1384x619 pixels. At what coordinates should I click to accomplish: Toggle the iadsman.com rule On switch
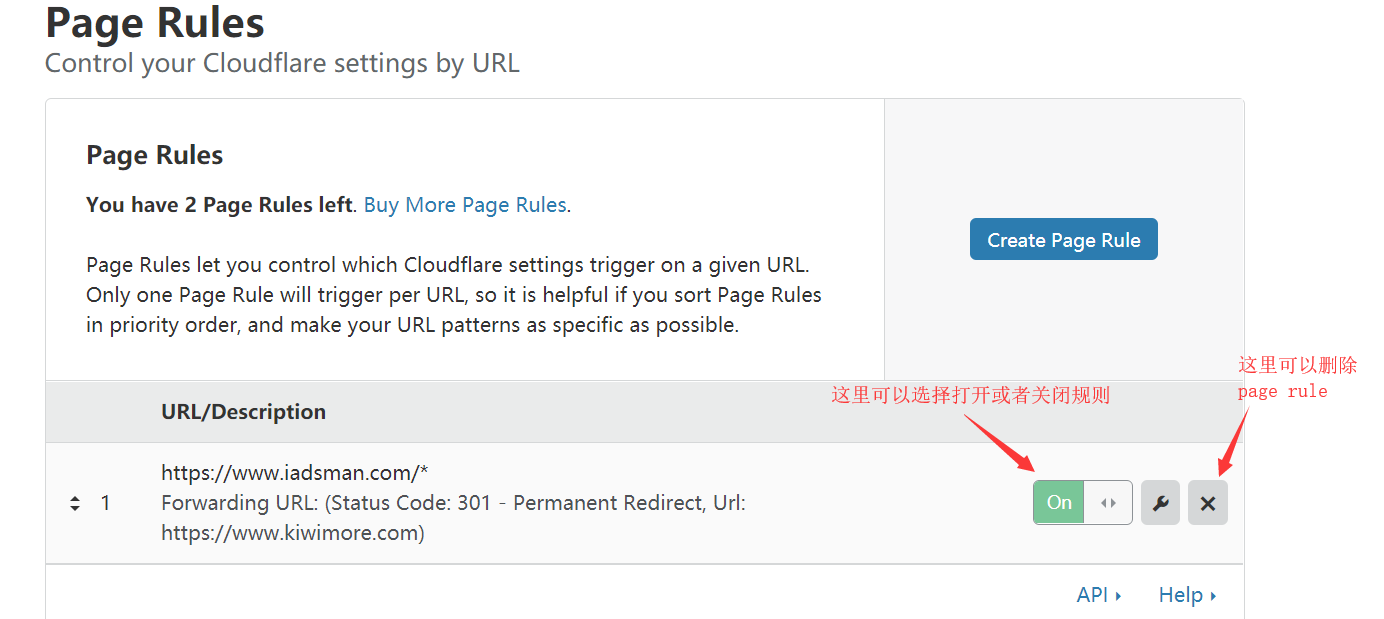(1082, 502)
